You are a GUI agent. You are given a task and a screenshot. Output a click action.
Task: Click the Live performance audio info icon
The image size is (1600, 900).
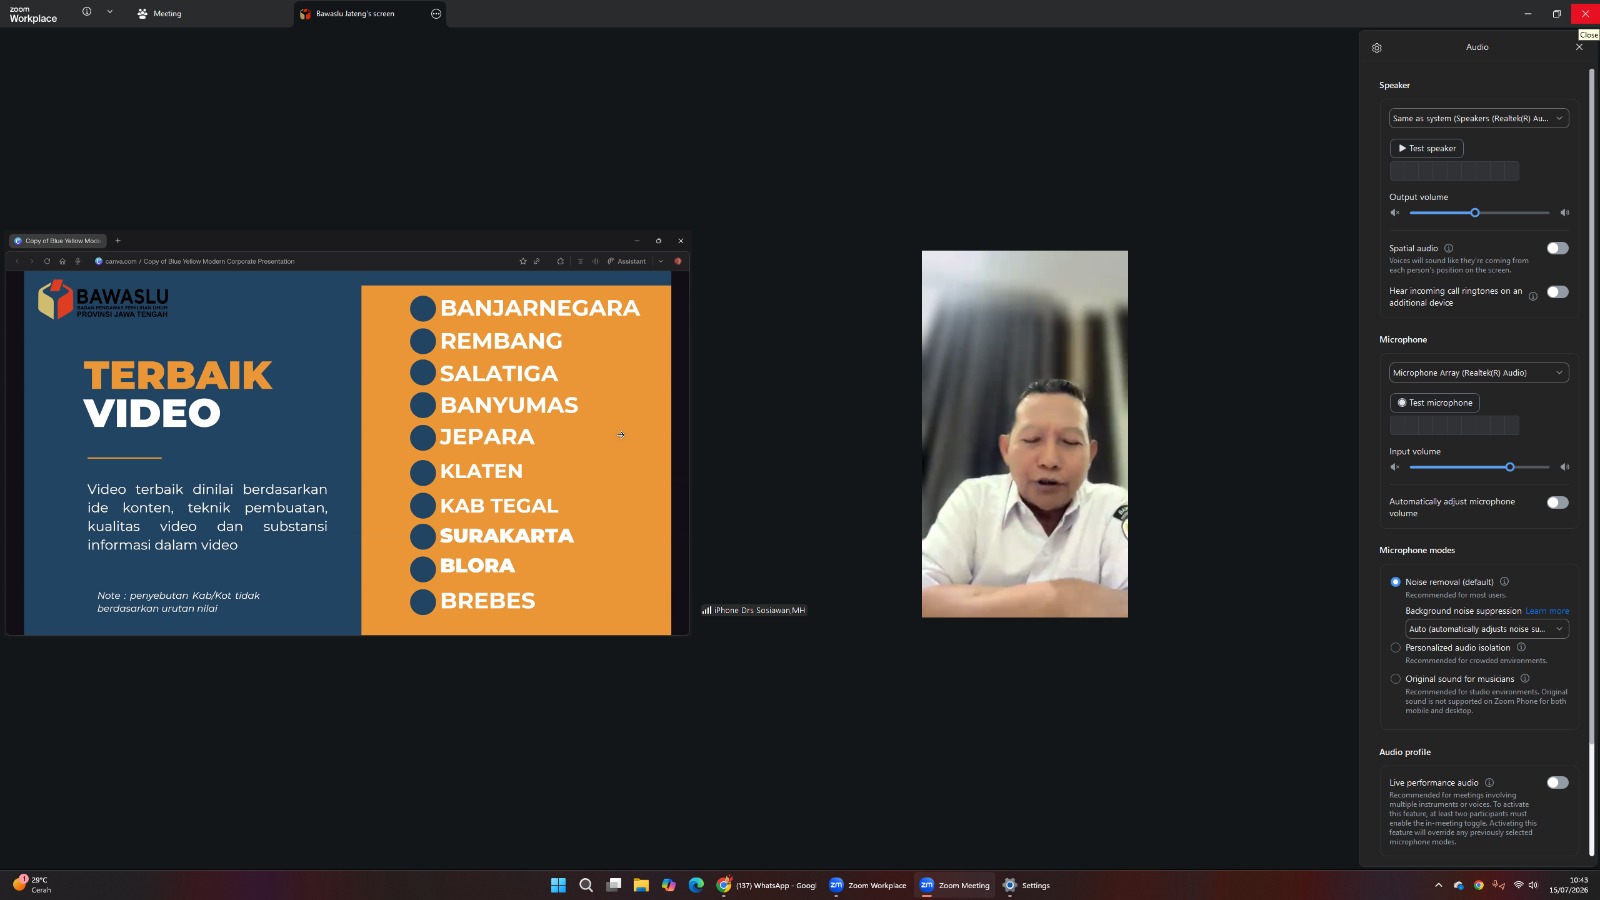pyautogui.click(x=1489, y=783)
